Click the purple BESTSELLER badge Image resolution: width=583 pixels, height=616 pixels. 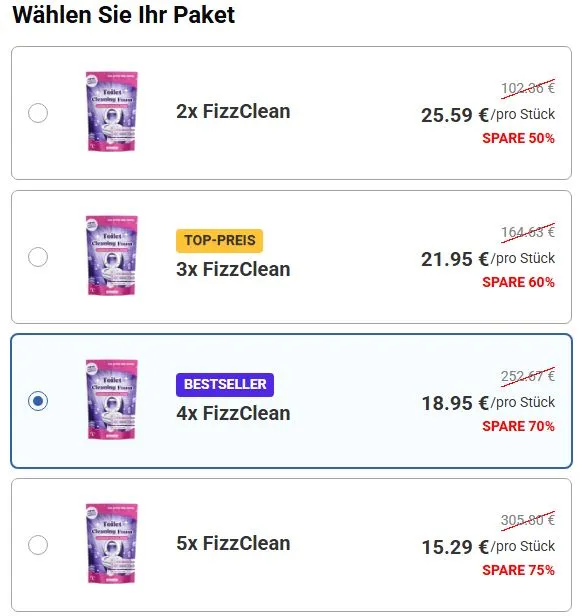tap(225, 385)
